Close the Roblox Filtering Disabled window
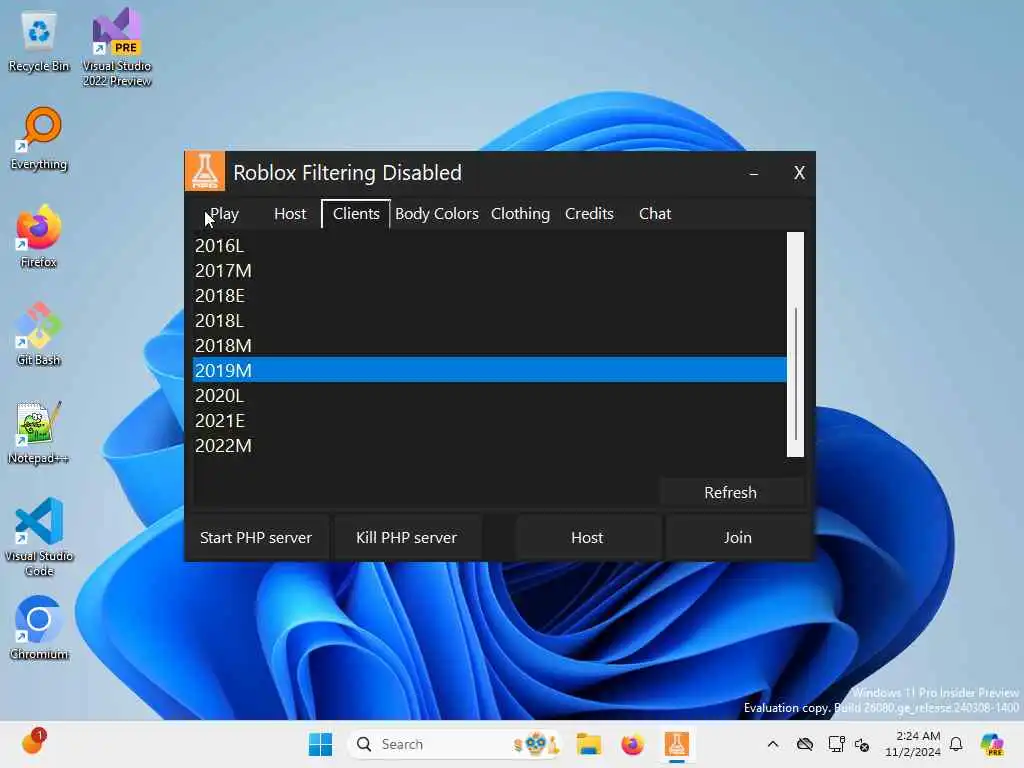Viewport: 1024px width, 768px height. 799,172
